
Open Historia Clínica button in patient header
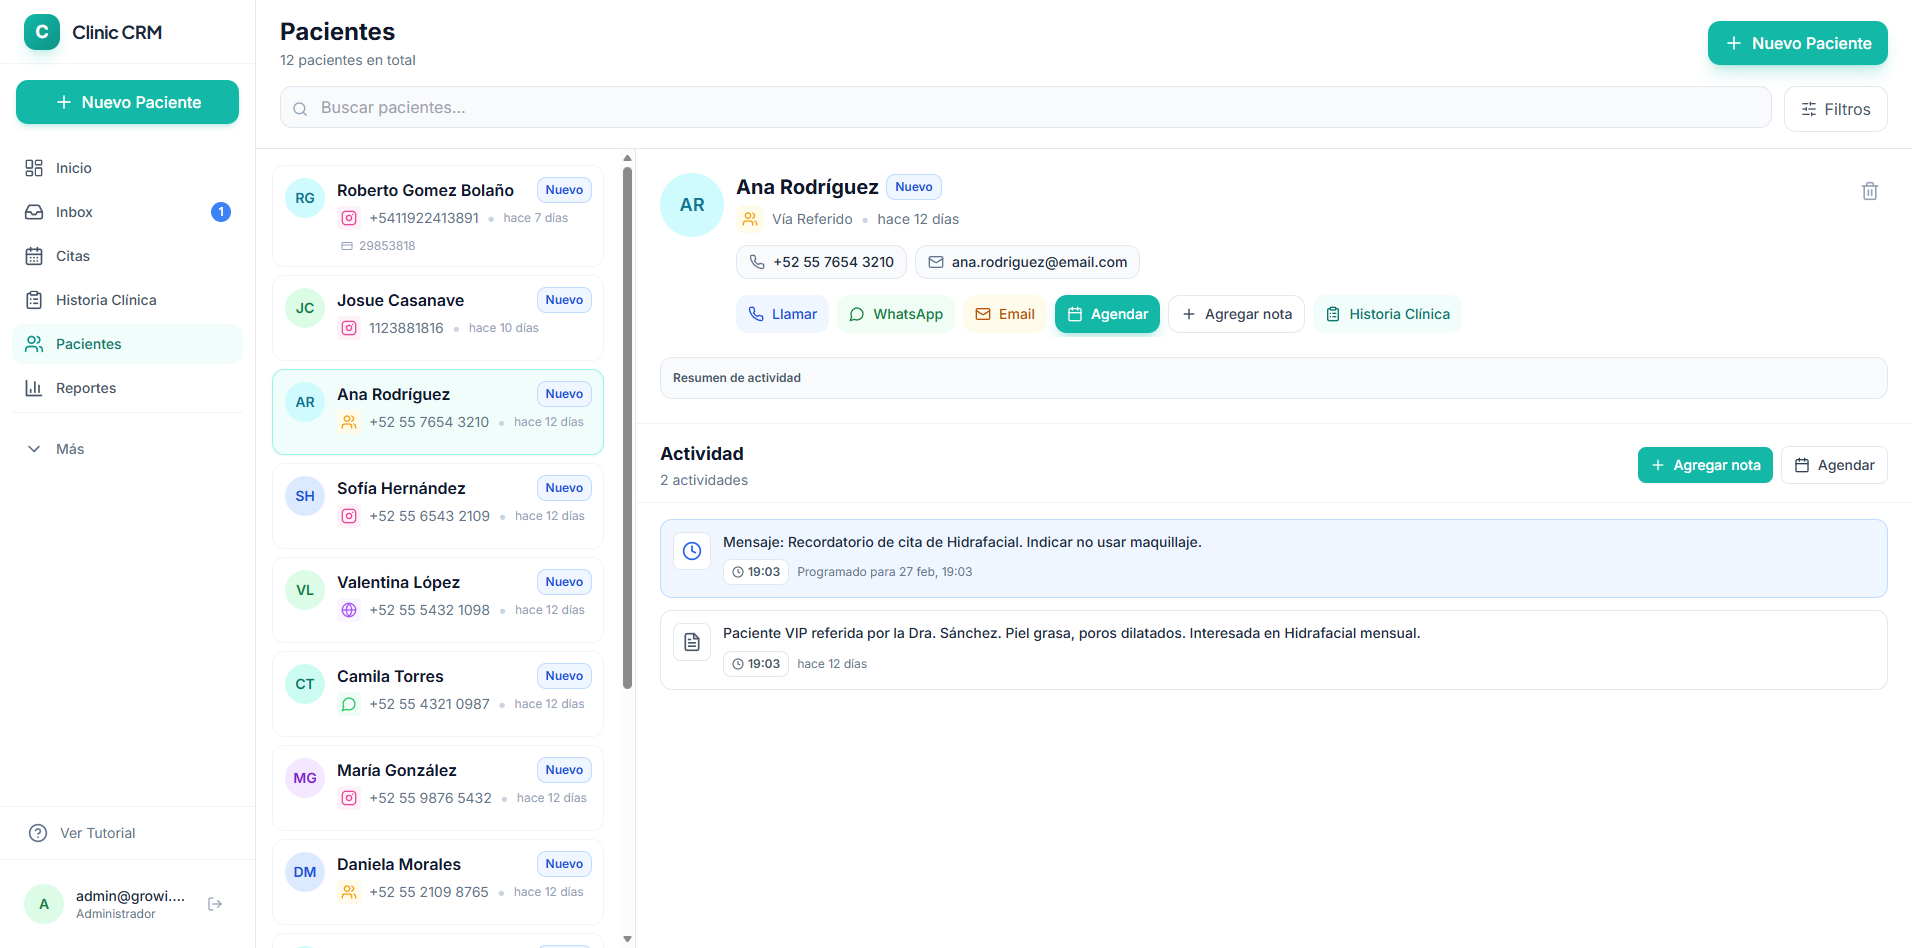(1387, 314)
